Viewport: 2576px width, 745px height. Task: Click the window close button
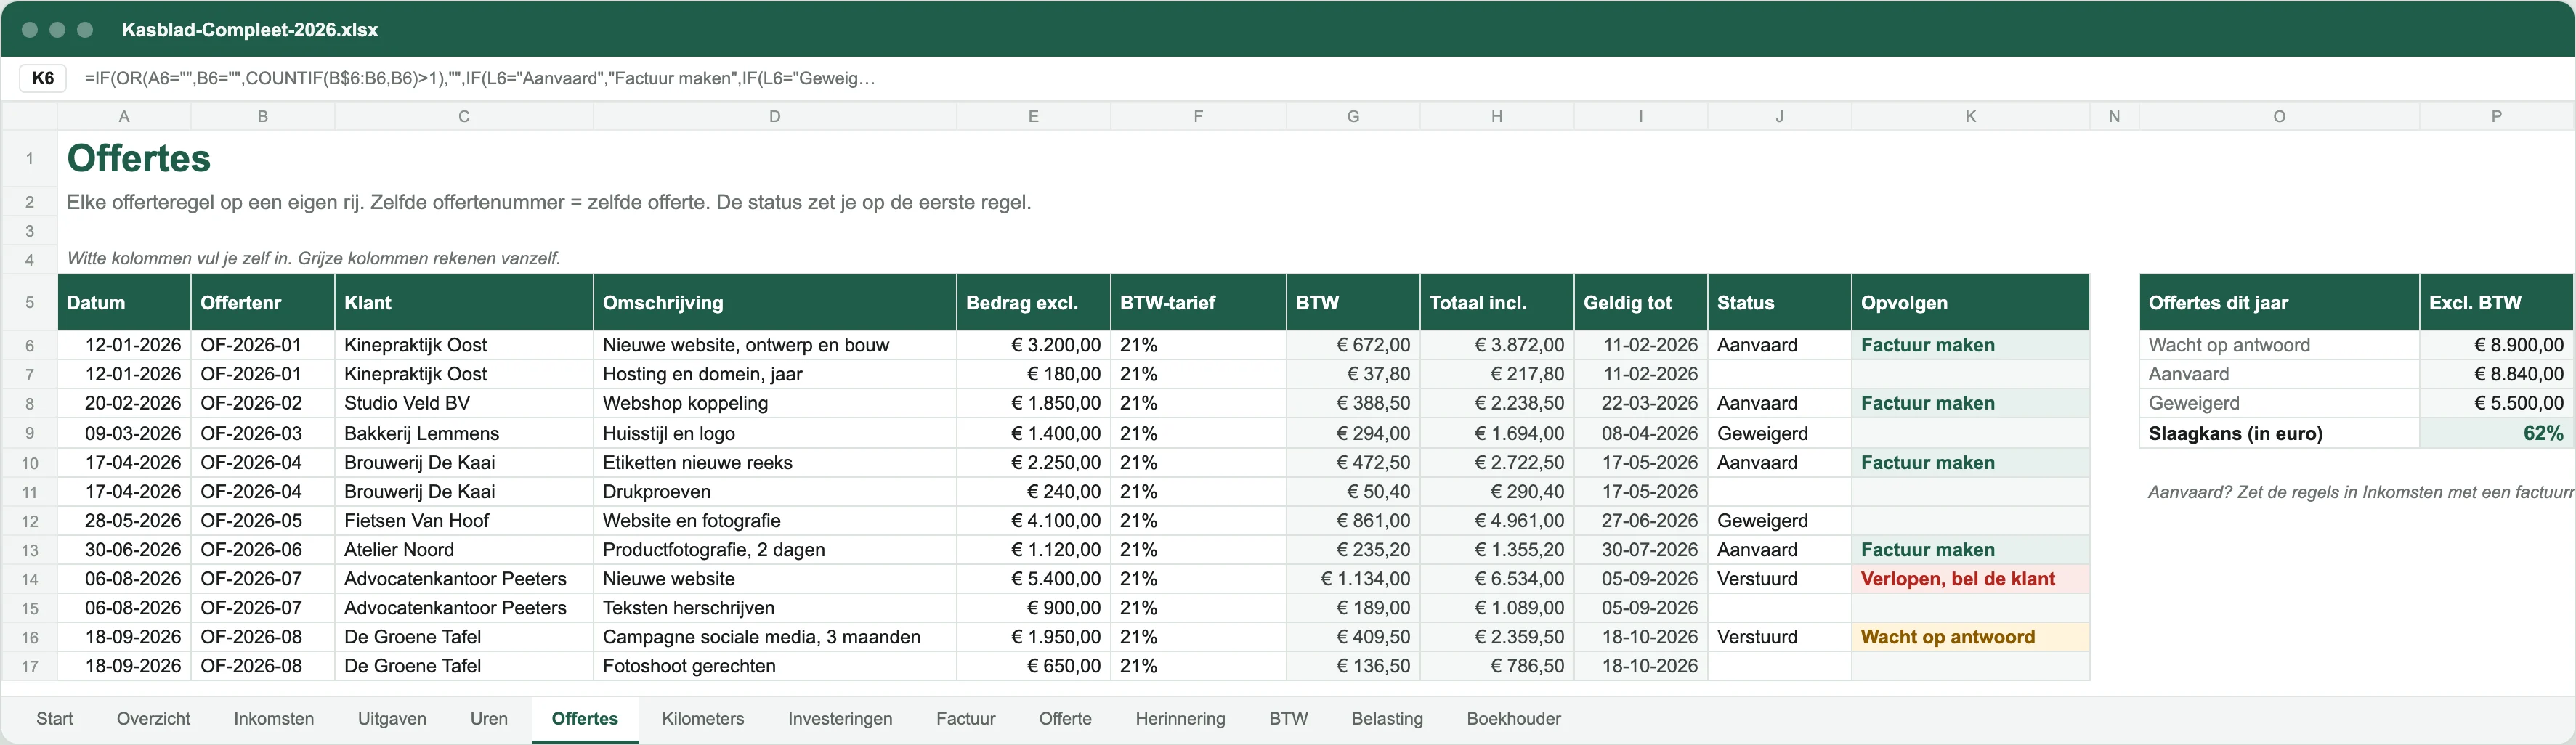[x=30, y=30]
